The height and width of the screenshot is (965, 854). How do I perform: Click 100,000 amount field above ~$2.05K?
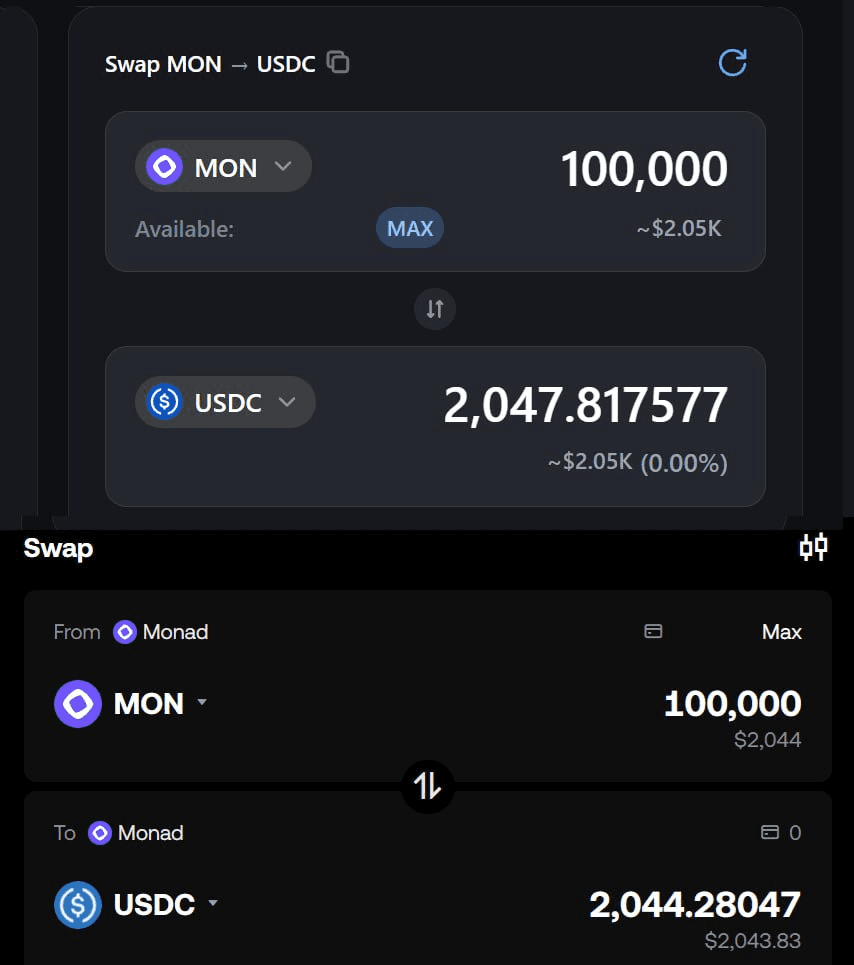(x=644, y=169)
